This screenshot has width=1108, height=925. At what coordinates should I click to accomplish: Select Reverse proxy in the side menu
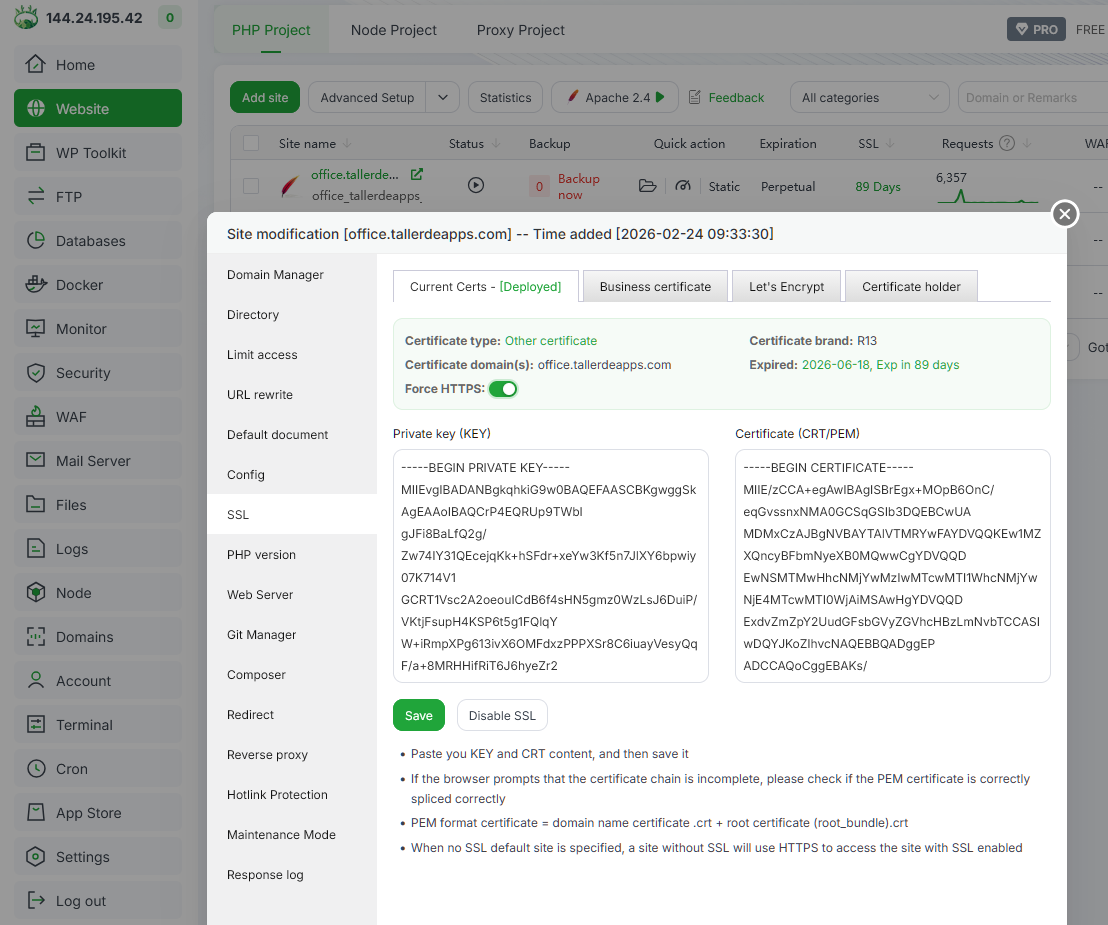pyautogui.click(x=267, y=755)
